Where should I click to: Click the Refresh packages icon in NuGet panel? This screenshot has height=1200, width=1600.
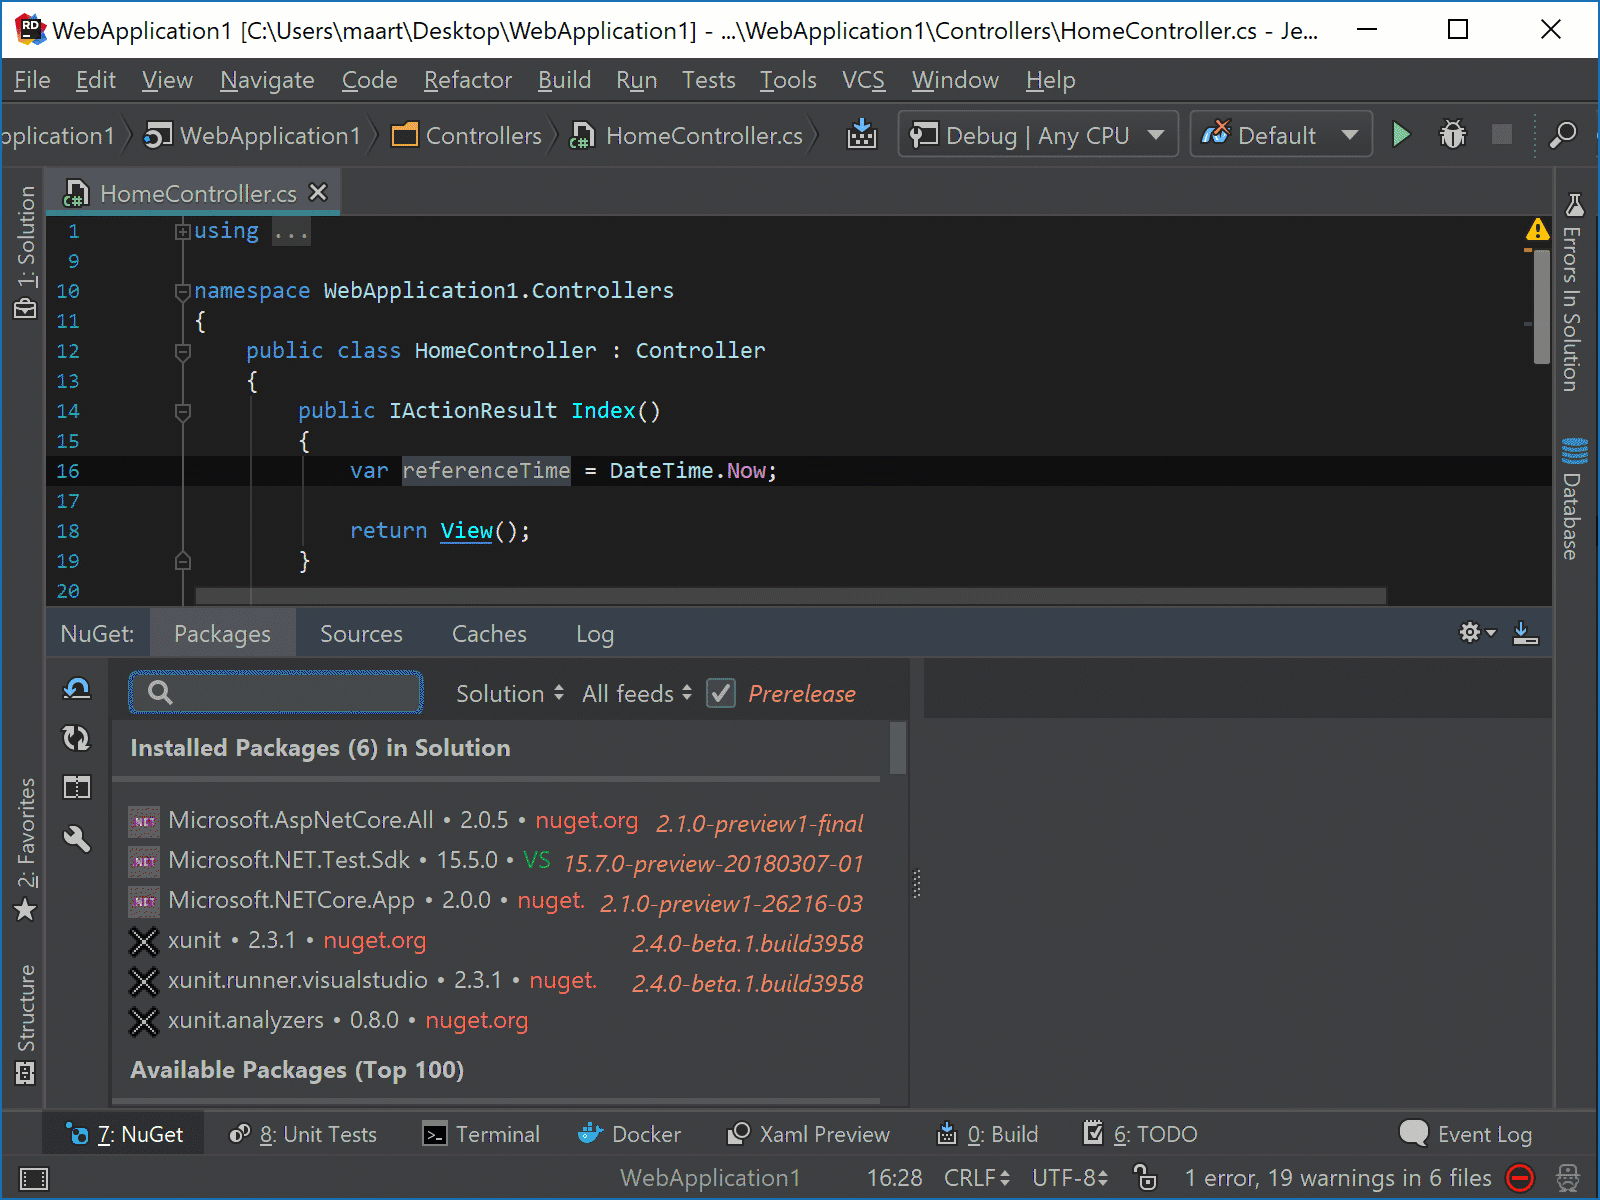coord(76,739)
